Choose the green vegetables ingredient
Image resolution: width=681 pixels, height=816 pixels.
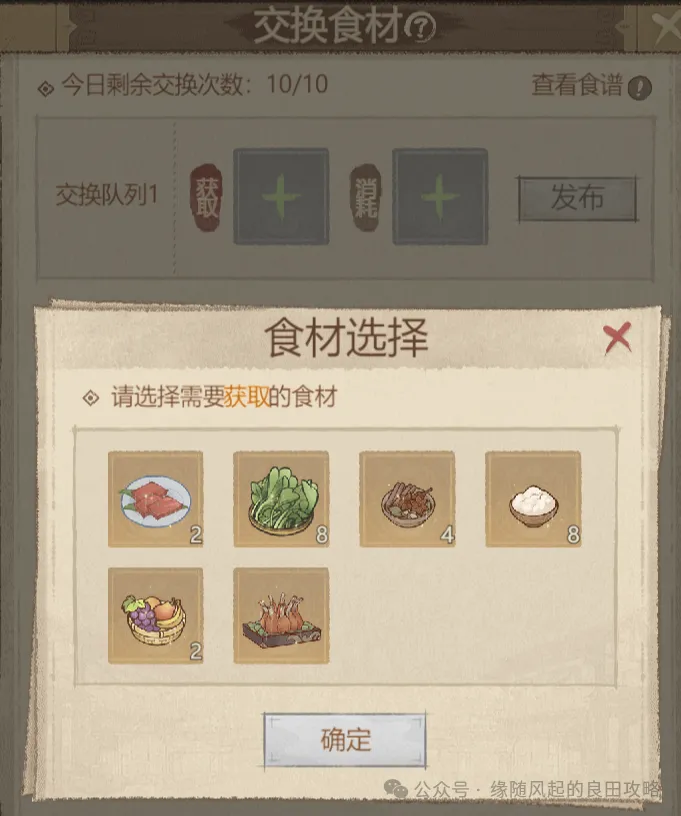[281, 499]
